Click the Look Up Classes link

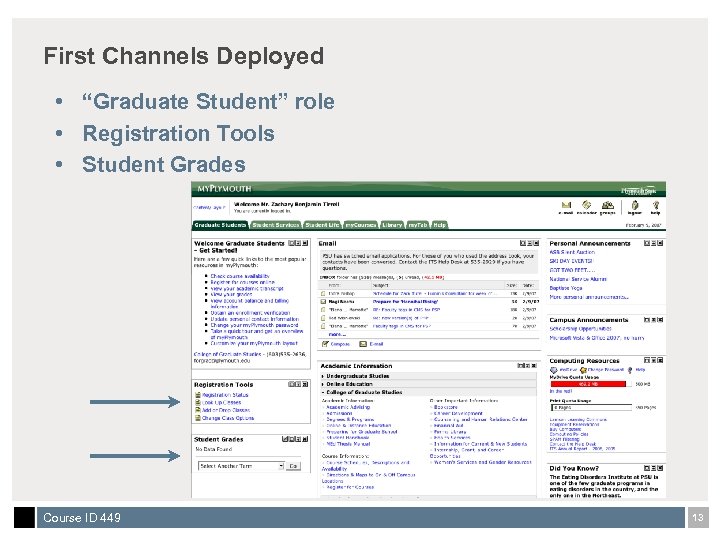coord(221,403)
